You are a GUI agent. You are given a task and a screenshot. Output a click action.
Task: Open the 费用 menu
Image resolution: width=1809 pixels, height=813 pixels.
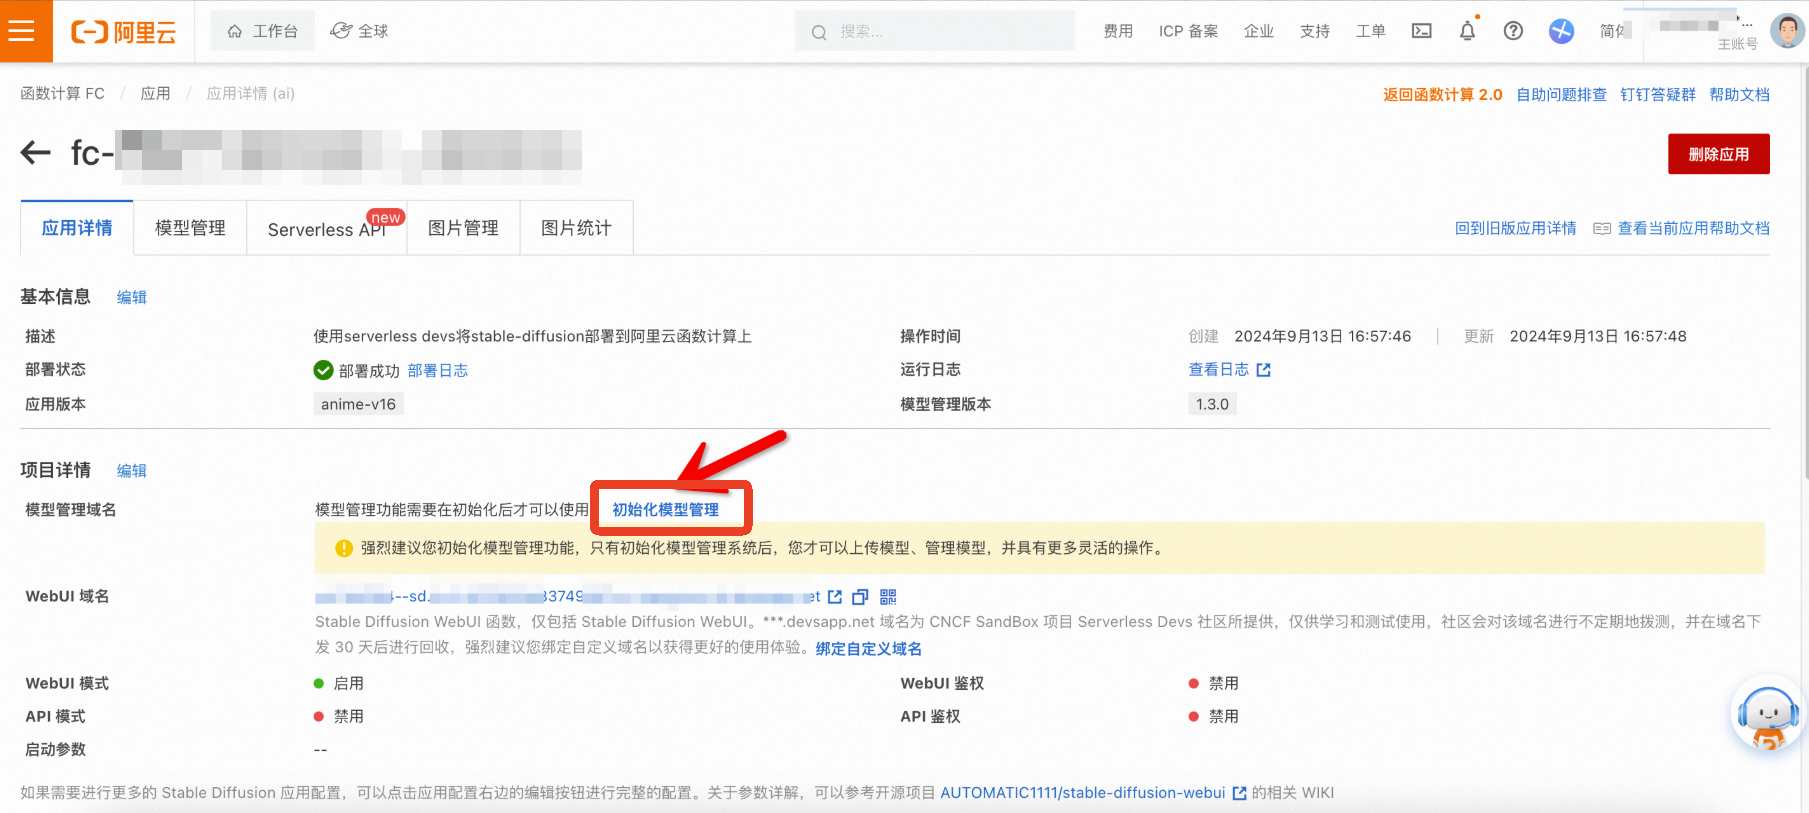click(x=1118, y=31)
